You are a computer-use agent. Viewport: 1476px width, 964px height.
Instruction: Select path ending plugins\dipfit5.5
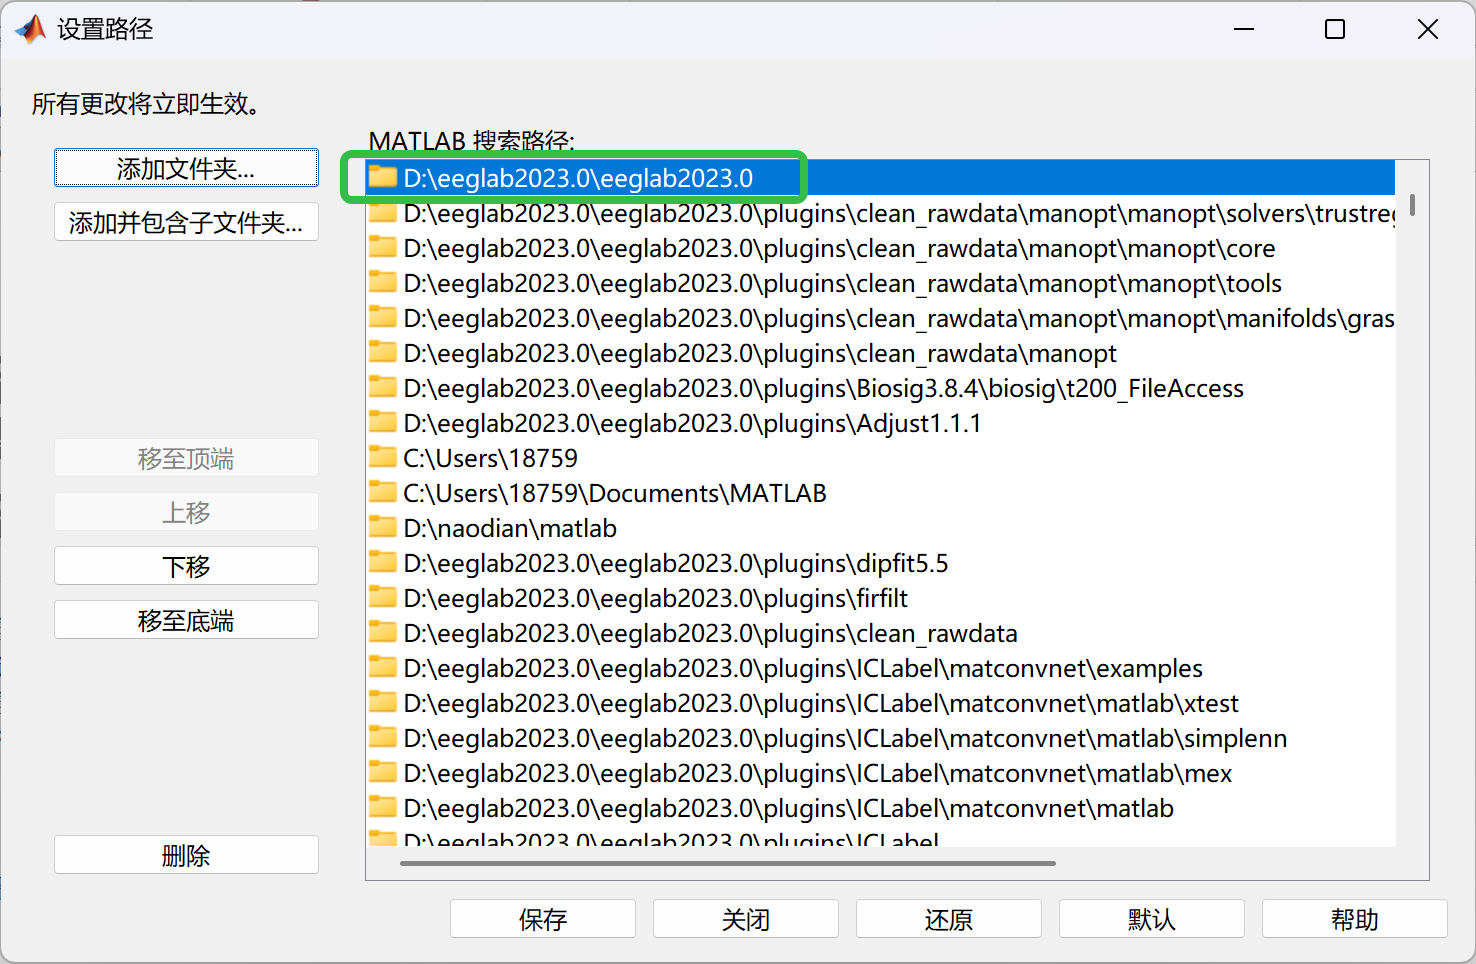coord(881,563)
